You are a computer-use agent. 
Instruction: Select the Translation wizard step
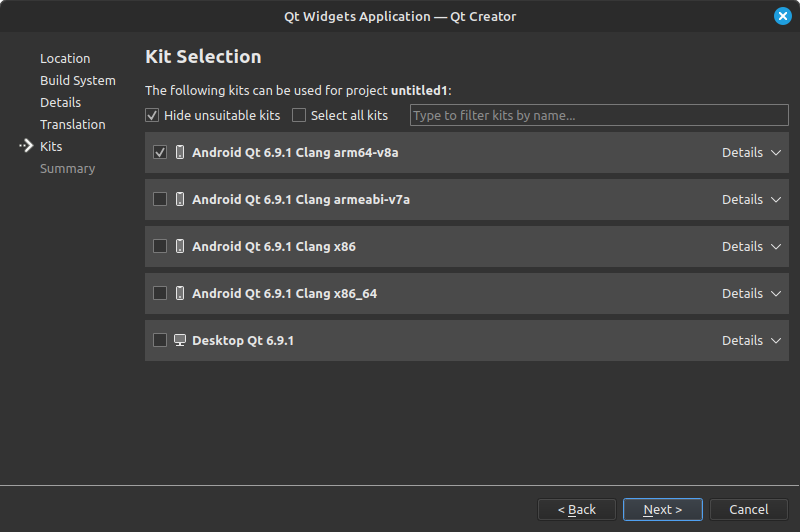click(x=72, y=124)
